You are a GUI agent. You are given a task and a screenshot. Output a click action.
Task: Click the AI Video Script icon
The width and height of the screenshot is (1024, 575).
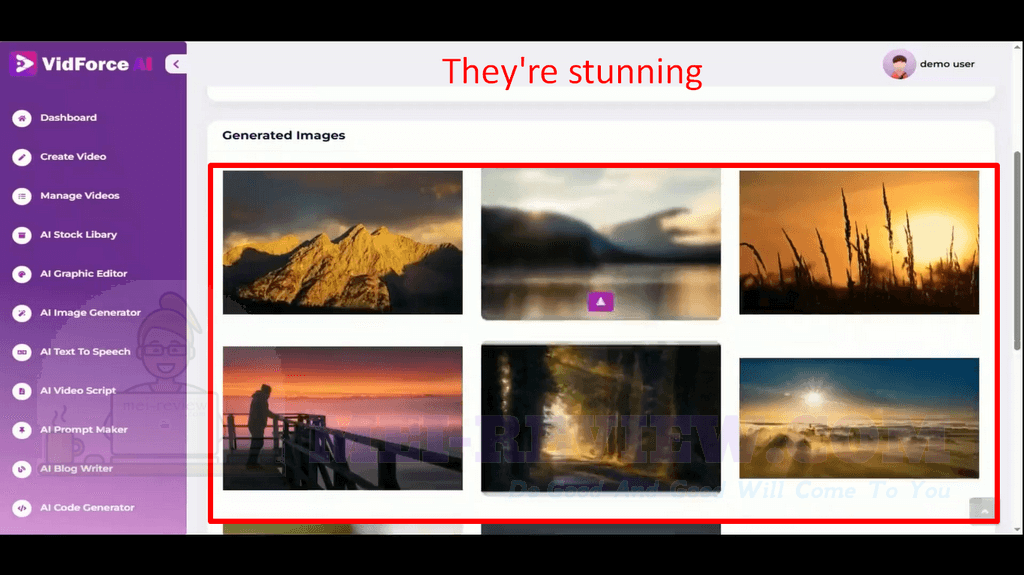pyautogui.click(x=22, y=391)
